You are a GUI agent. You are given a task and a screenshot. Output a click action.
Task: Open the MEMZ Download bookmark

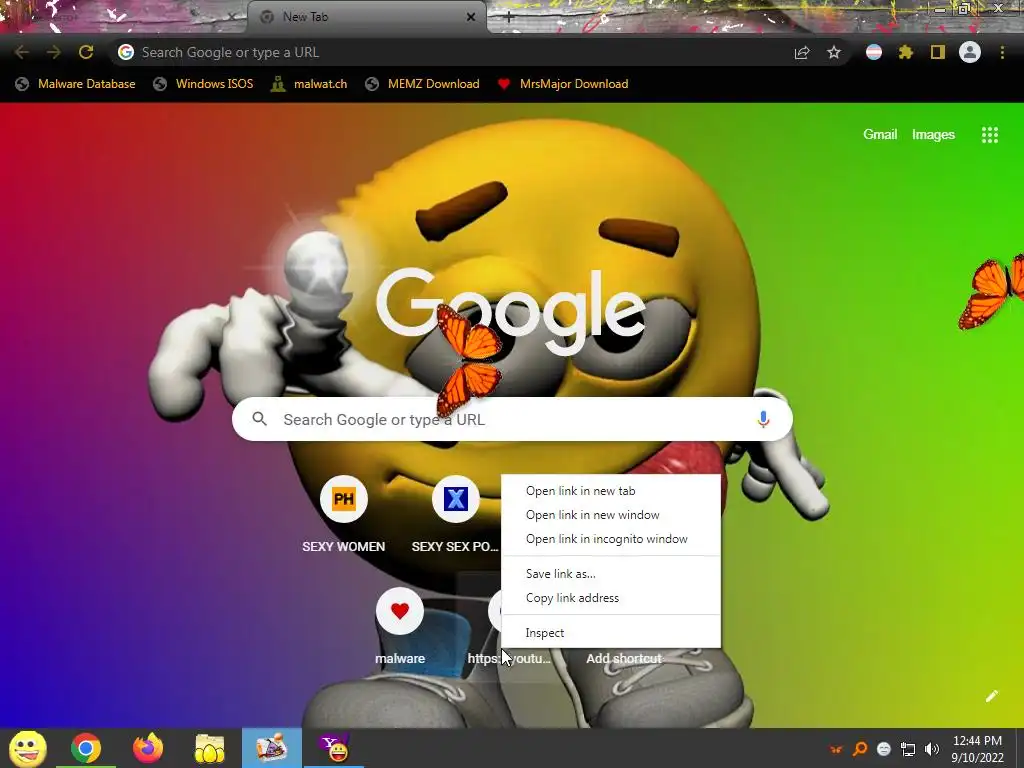423,84
